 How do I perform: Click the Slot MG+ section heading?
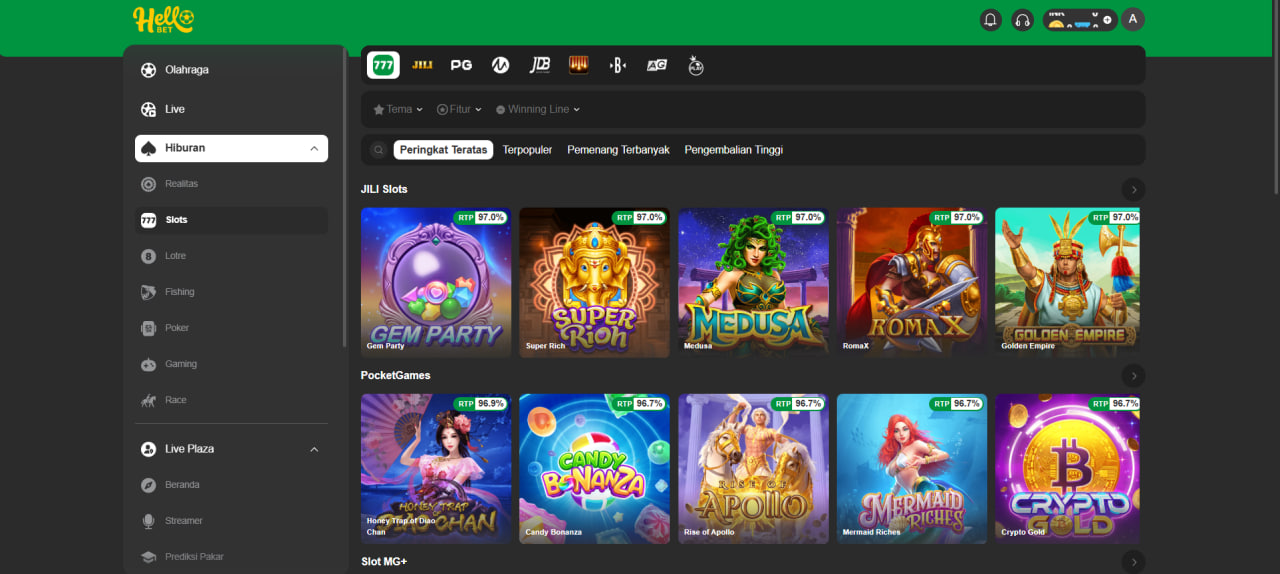pyautogui.click(x=384, y=562)
